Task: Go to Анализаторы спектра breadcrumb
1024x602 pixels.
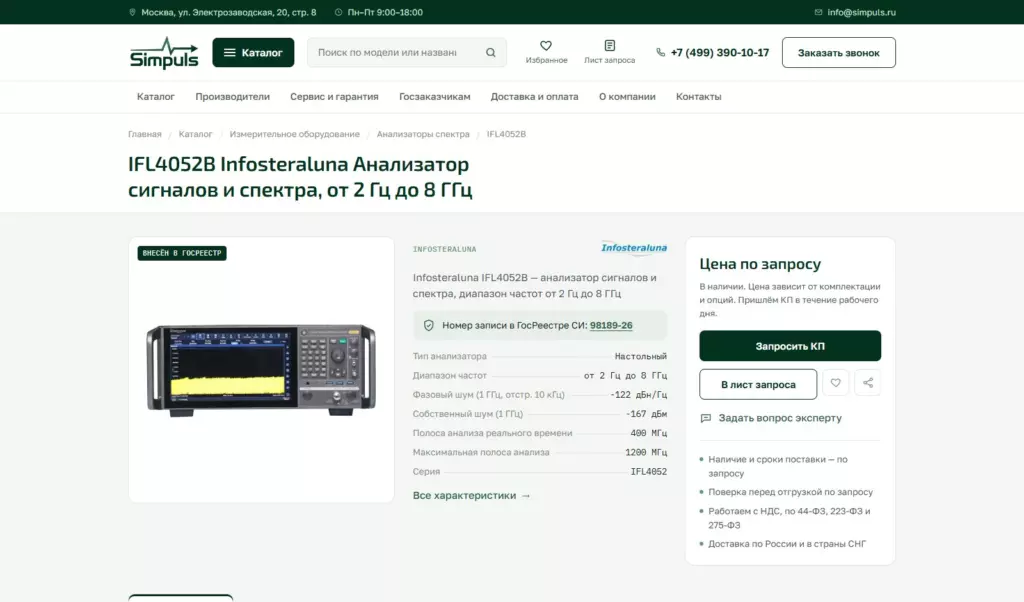Action: [423, 135]
